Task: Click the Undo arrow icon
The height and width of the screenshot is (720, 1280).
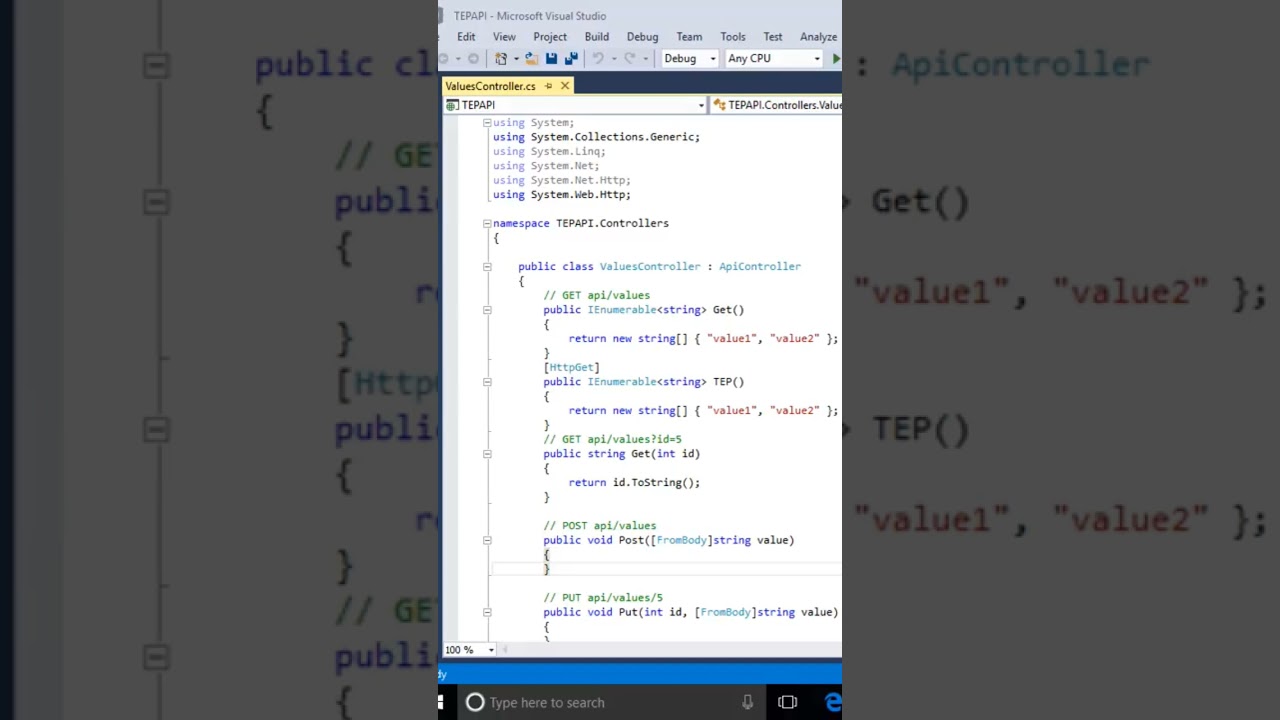Action: click(598, 59)
